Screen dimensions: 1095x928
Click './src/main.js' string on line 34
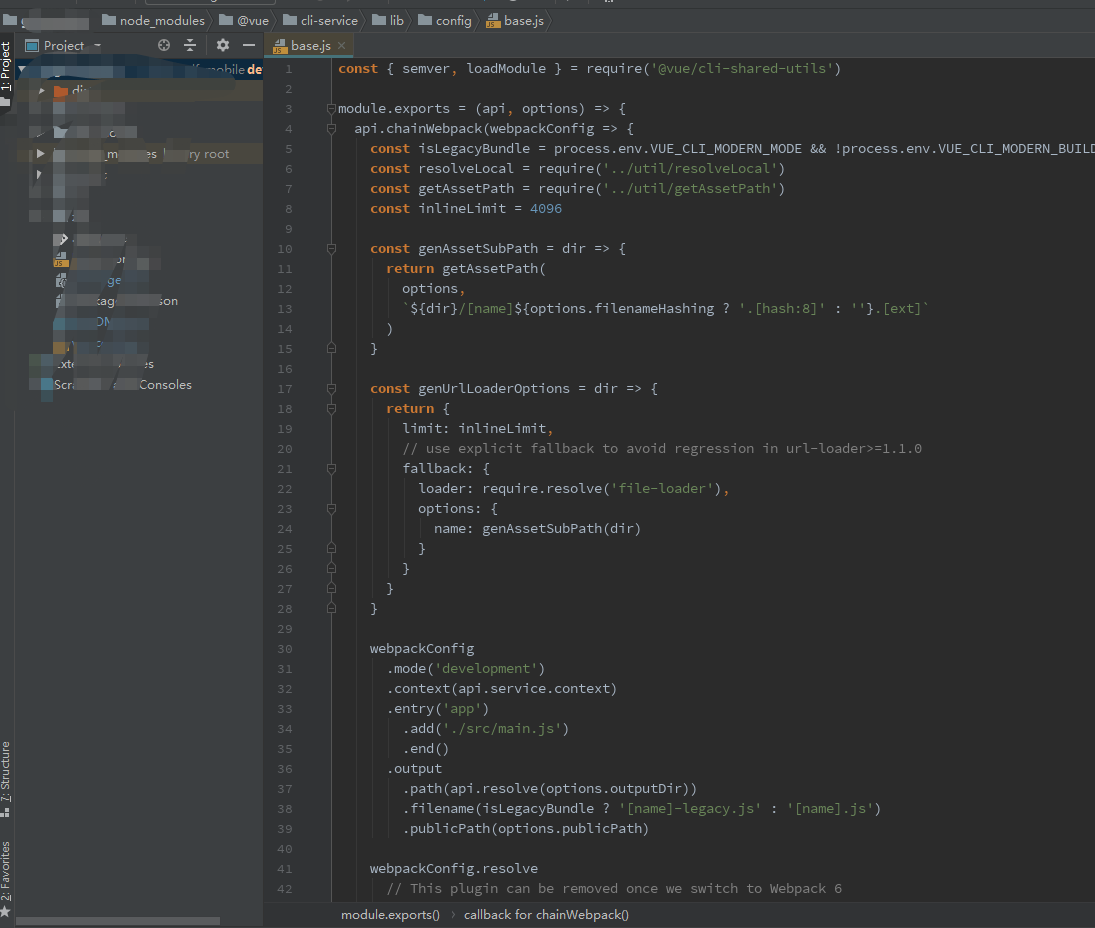click(x=501, y=729)
